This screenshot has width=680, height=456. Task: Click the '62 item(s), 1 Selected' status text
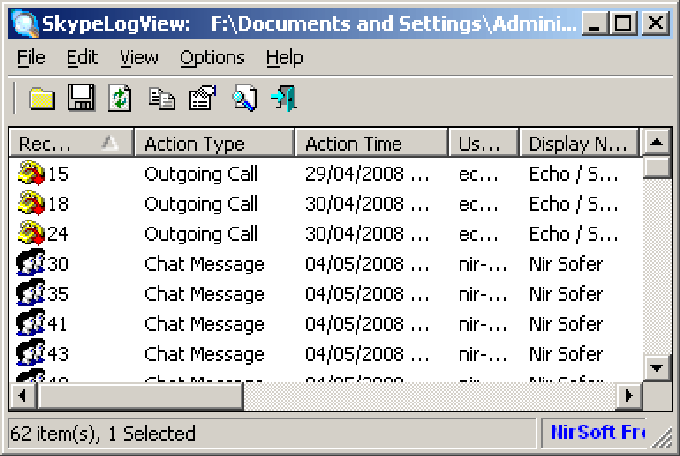[x=103, y=433]
